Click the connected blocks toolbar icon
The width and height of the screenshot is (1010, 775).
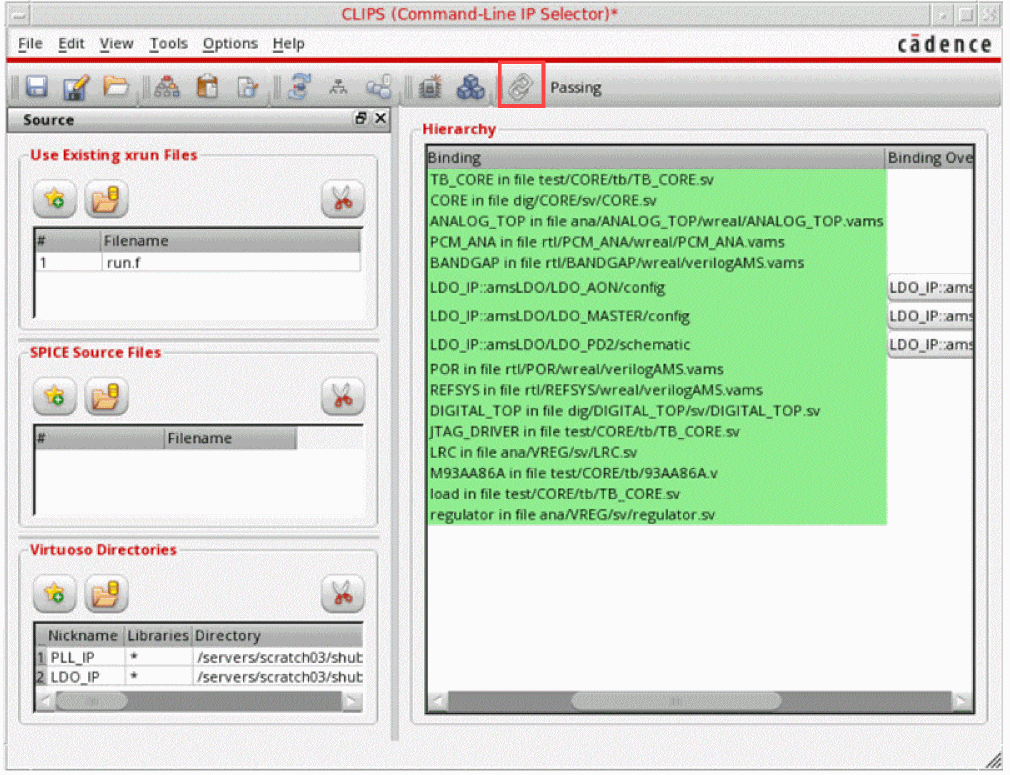pyautogui.click(x=379, y=87)
